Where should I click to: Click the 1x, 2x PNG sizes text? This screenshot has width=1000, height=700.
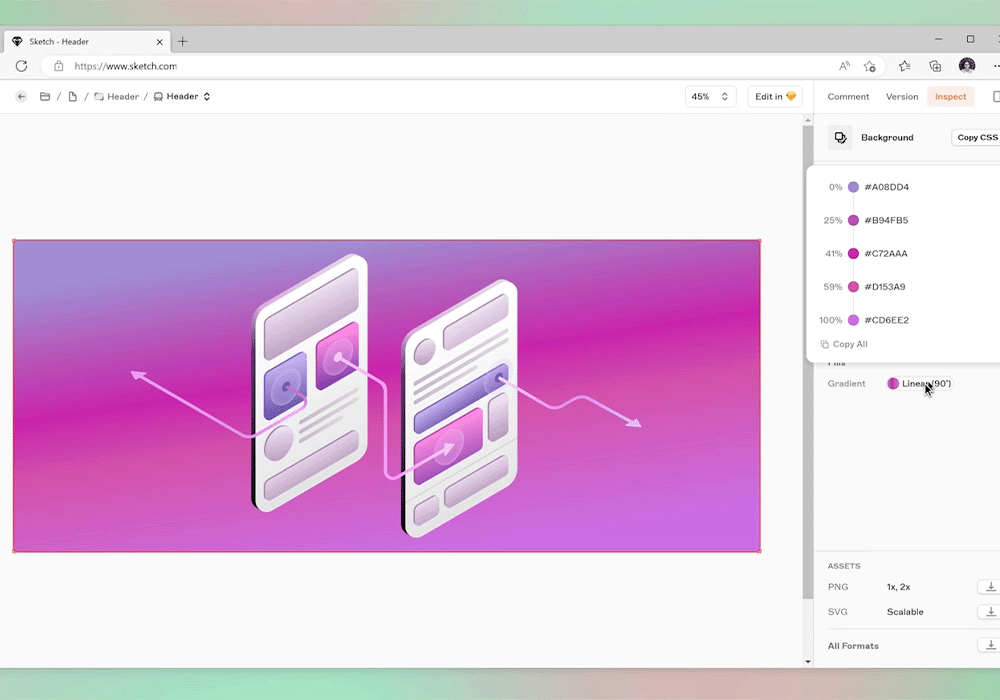coord(899,587)
